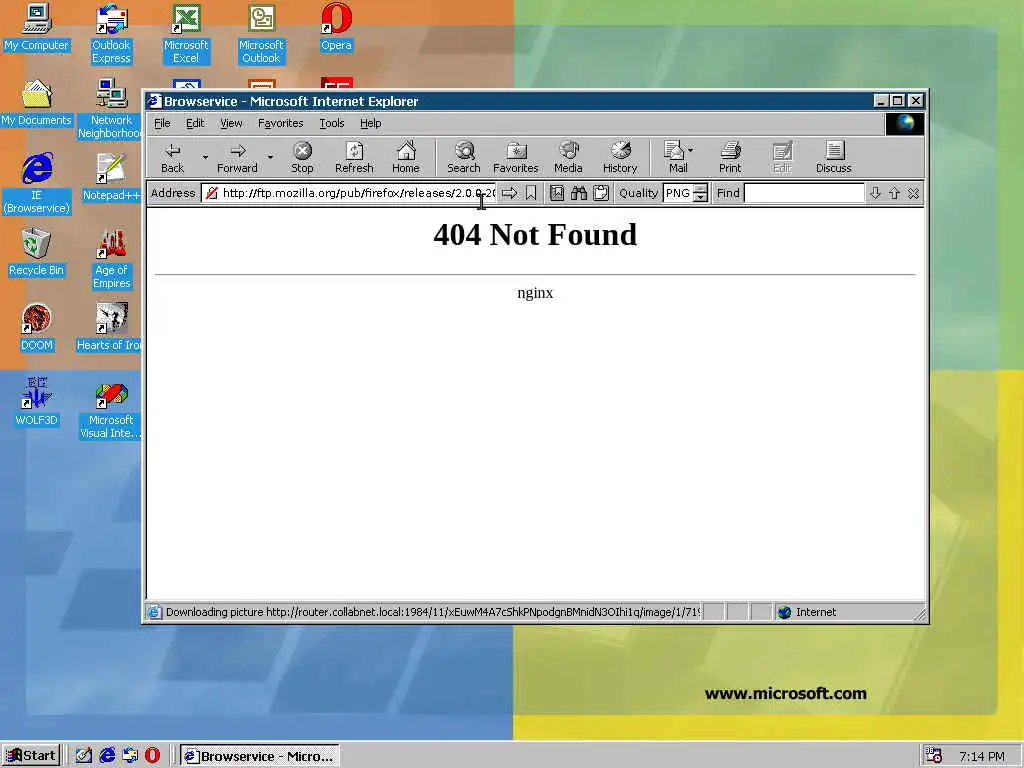Viewport: 1024px width, 768px height.
Task: Click the 'Downloading picture' status bar text
Action: click(433, 613)
